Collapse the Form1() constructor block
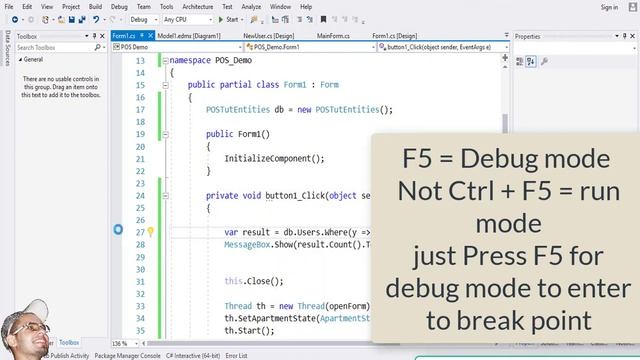Viewport: 640px width, 360px height. [165, 134]
